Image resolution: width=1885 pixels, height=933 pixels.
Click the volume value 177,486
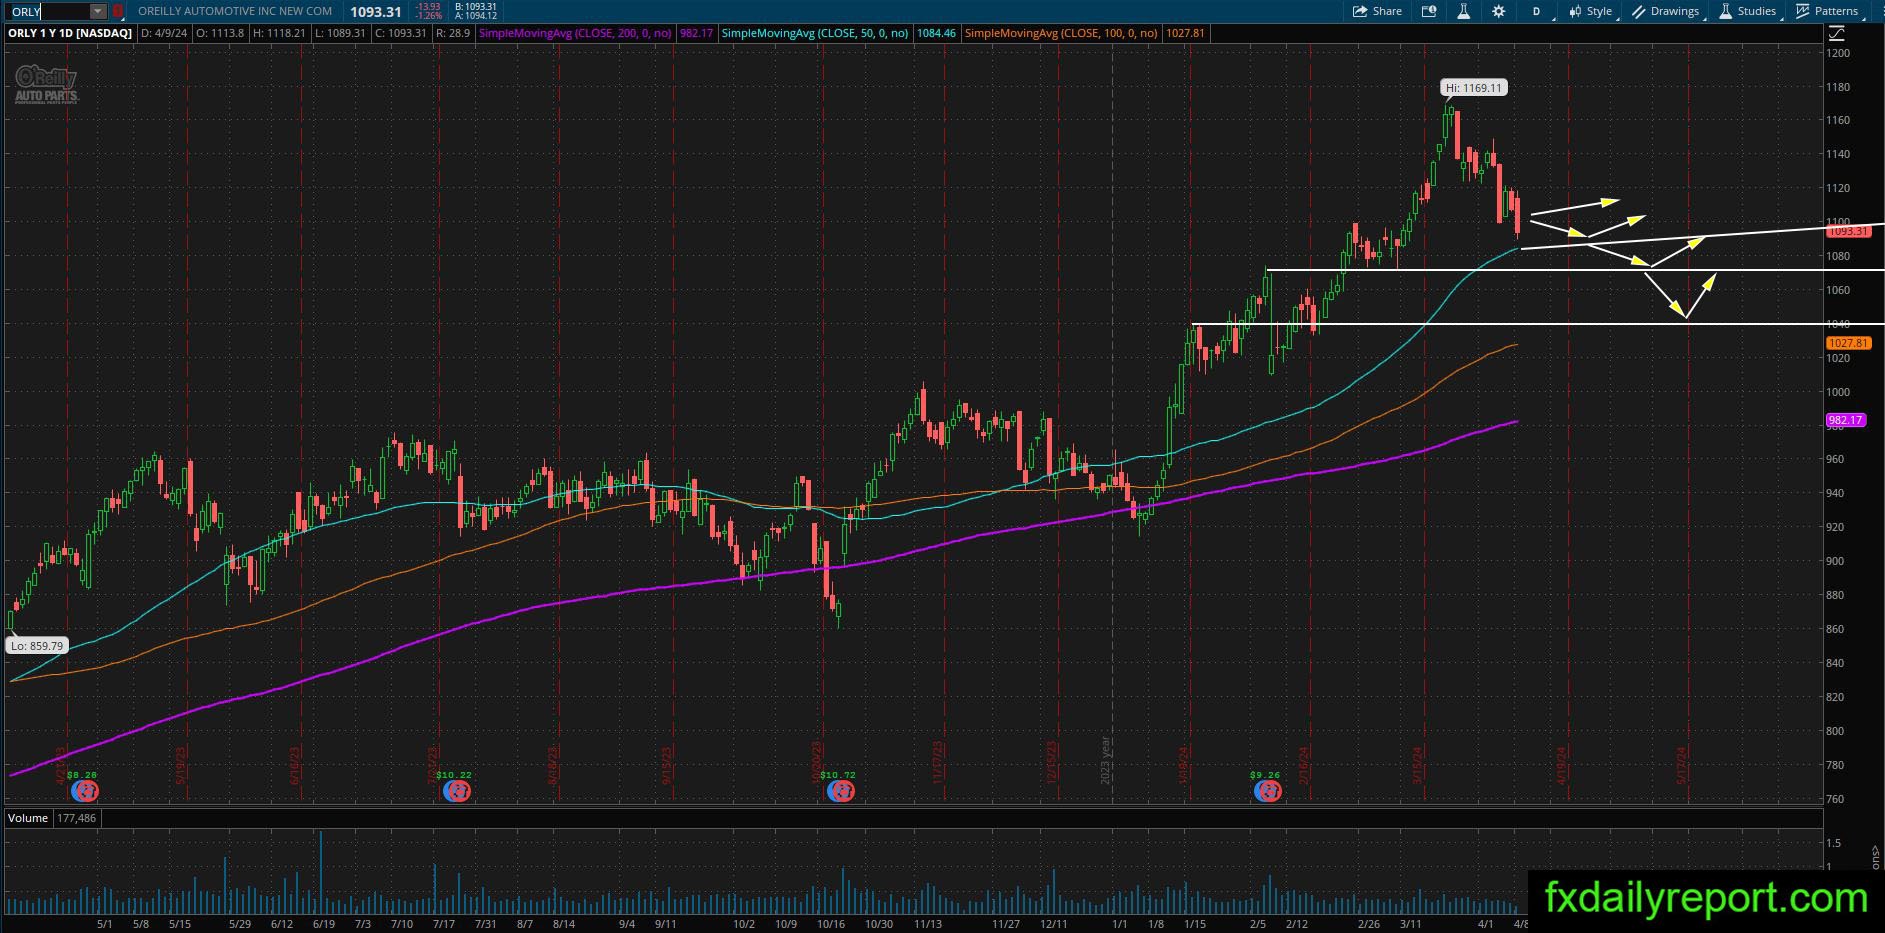point(77,818)
